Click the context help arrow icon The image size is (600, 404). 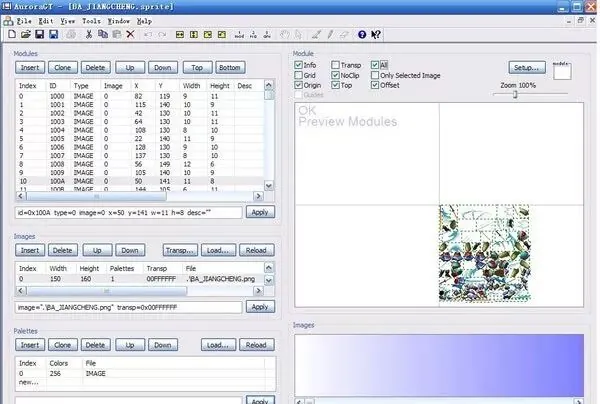tap(376, 34)
